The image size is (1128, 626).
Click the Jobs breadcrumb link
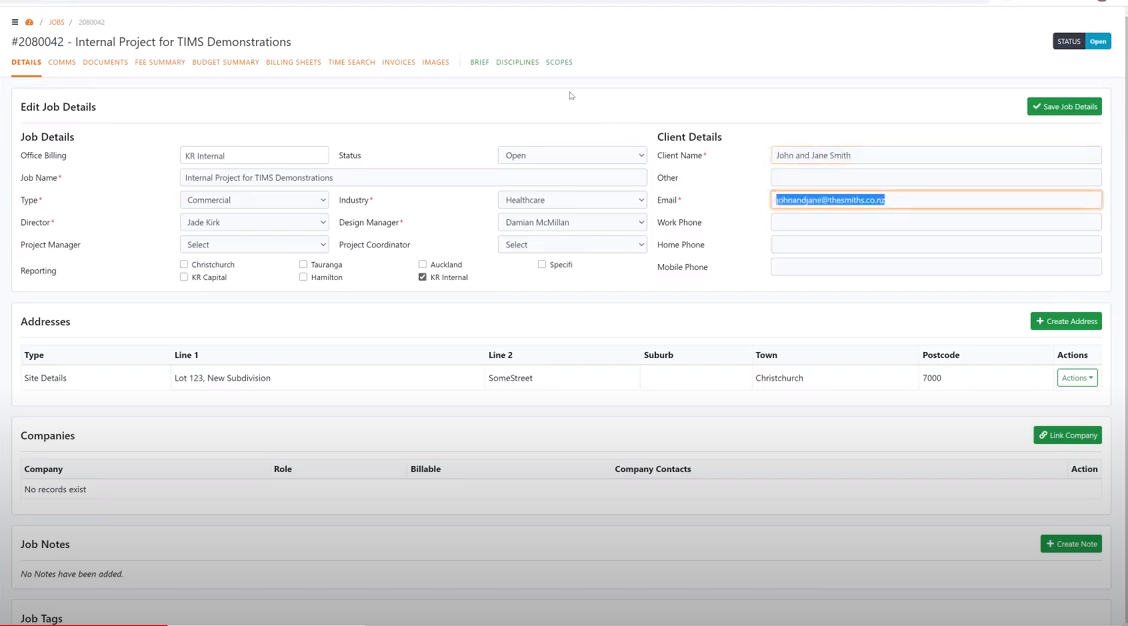[57, 22]
